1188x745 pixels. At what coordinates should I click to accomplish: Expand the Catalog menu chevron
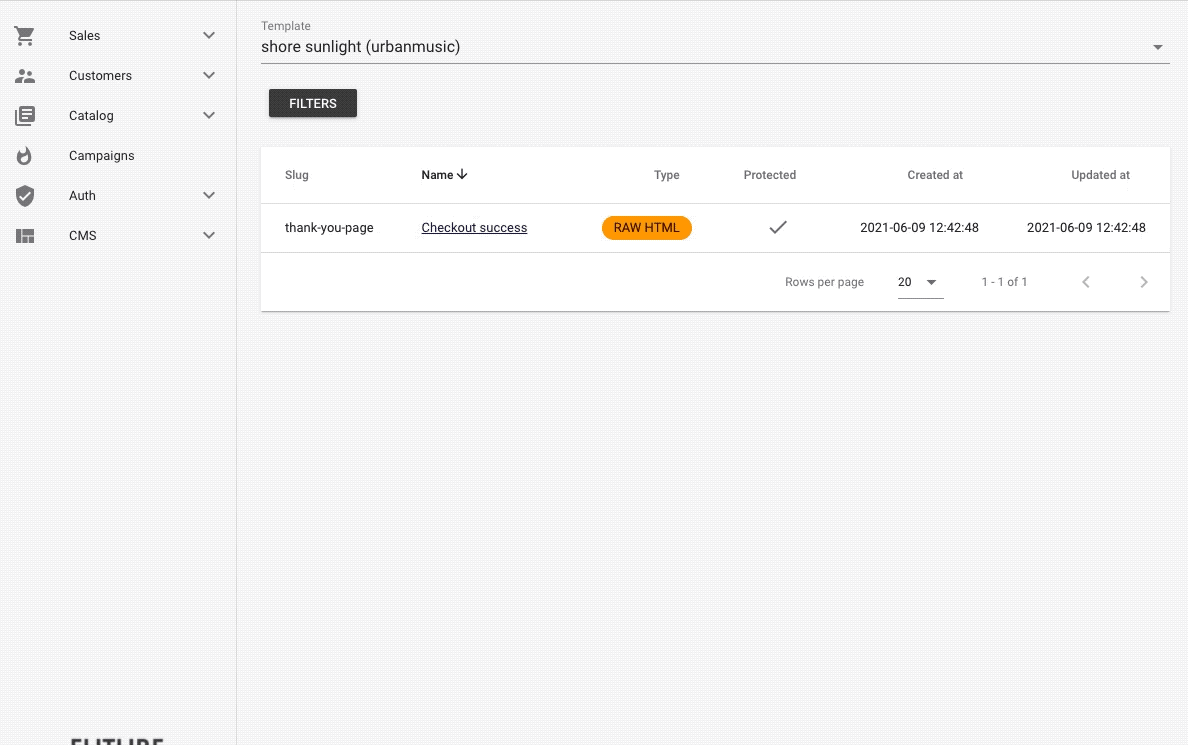(x=209, y=116)
